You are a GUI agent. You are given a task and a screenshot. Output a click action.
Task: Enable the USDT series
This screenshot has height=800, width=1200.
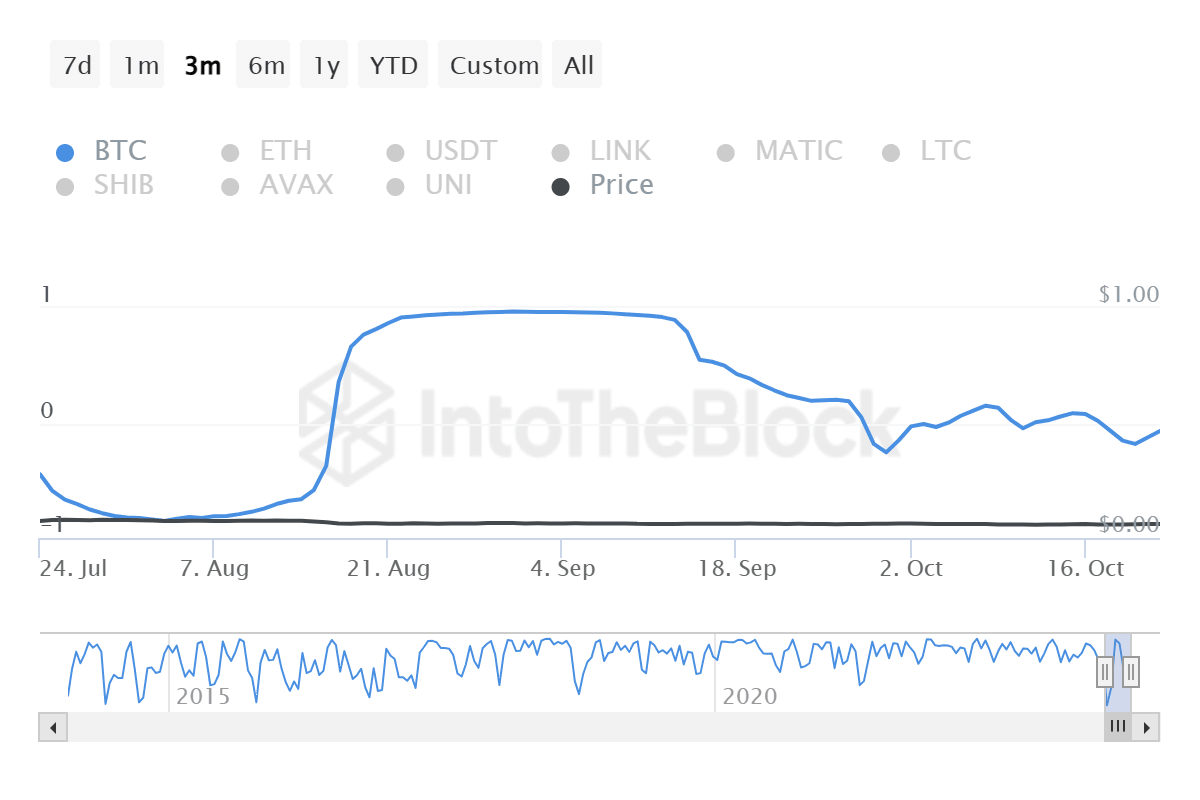(x=395, y=151)
